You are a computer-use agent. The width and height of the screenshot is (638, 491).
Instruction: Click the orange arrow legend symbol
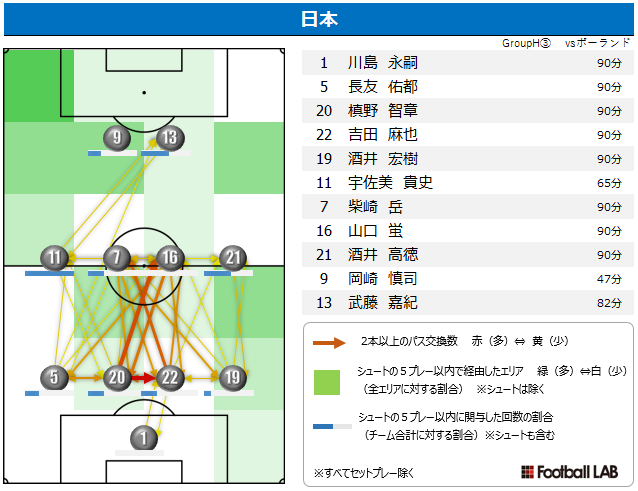point(329,343)
